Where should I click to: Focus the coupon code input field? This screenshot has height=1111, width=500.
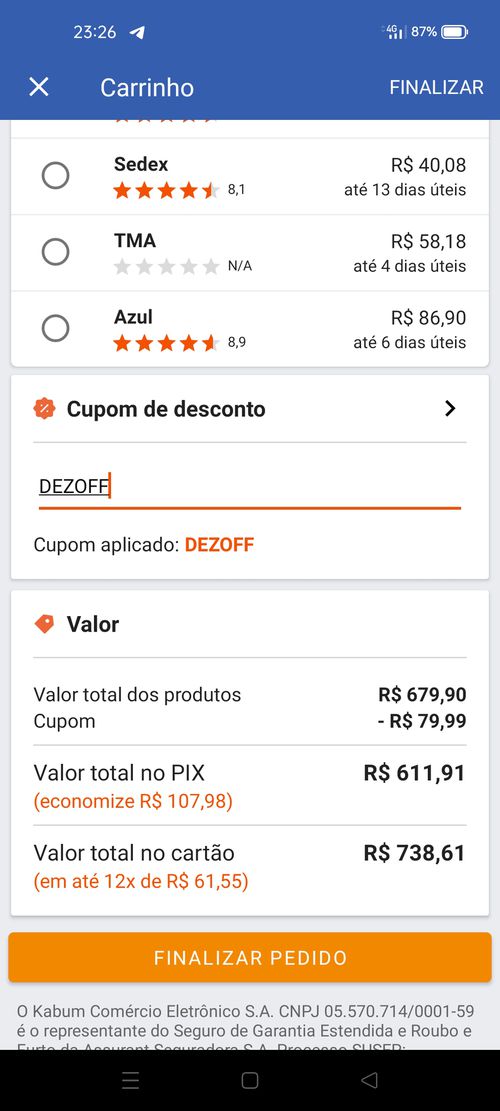(250, 487)
